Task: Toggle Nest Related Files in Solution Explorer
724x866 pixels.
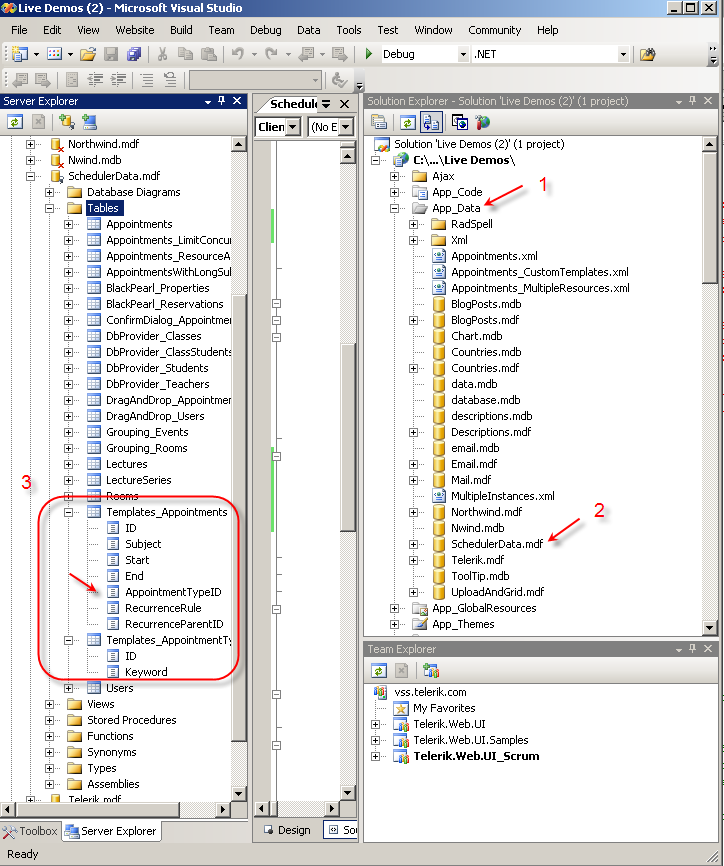Action: (431, 122)
